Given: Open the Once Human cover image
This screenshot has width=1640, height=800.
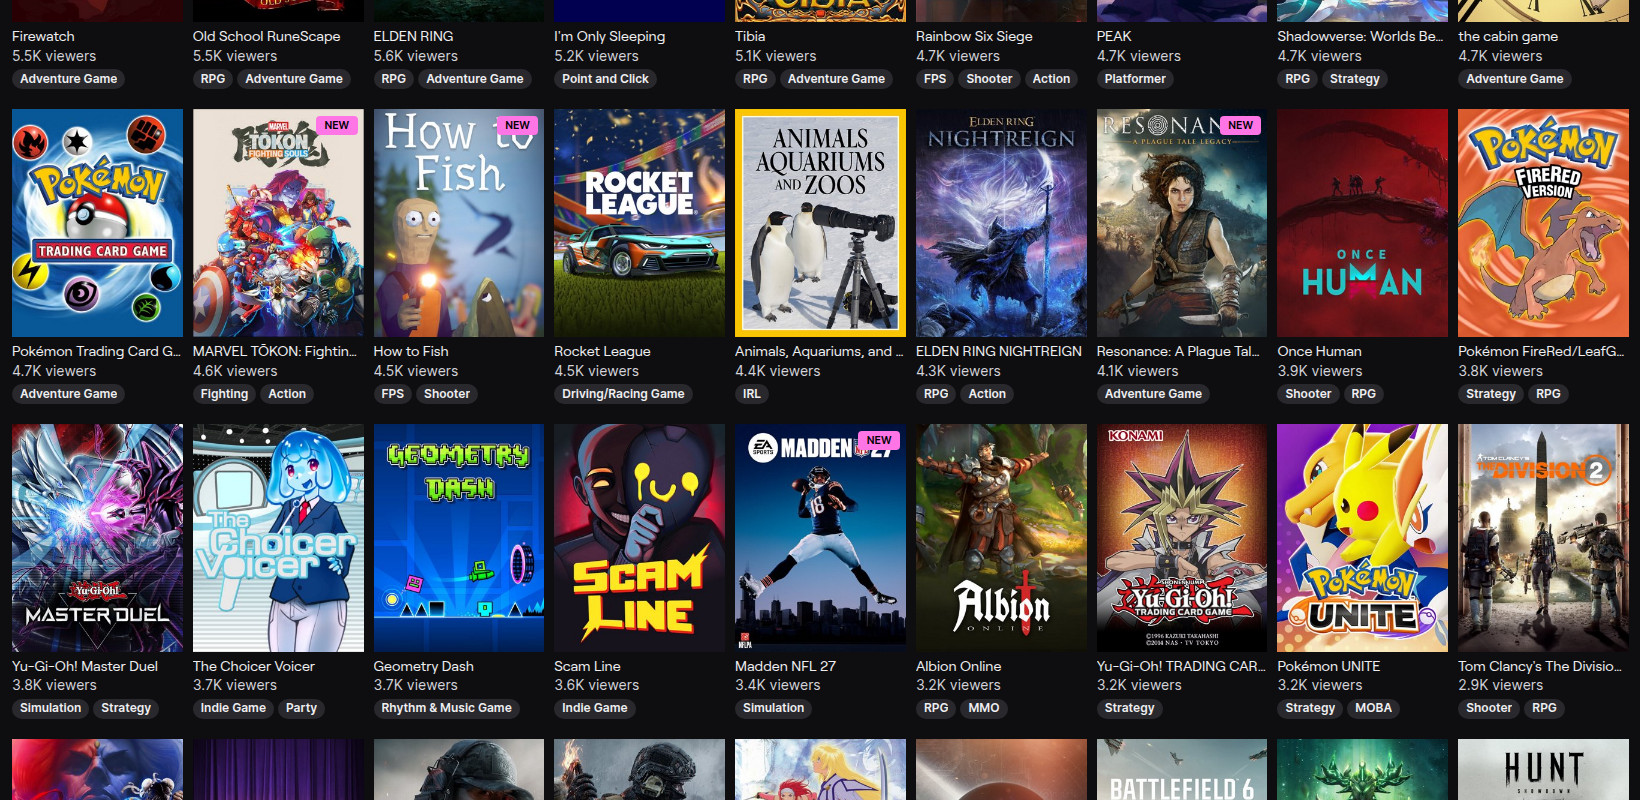Looking at the screenshot, I should click(1362, 223).
